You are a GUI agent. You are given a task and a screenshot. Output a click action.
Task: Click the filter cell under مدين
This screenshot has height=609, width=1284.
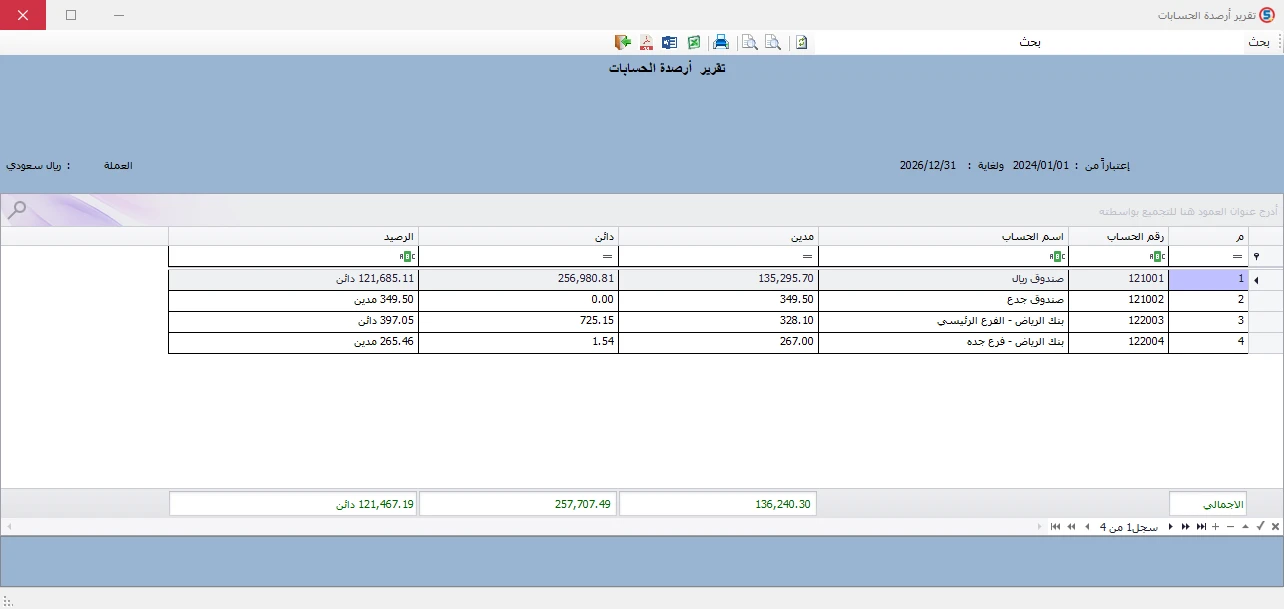(718, 256)
